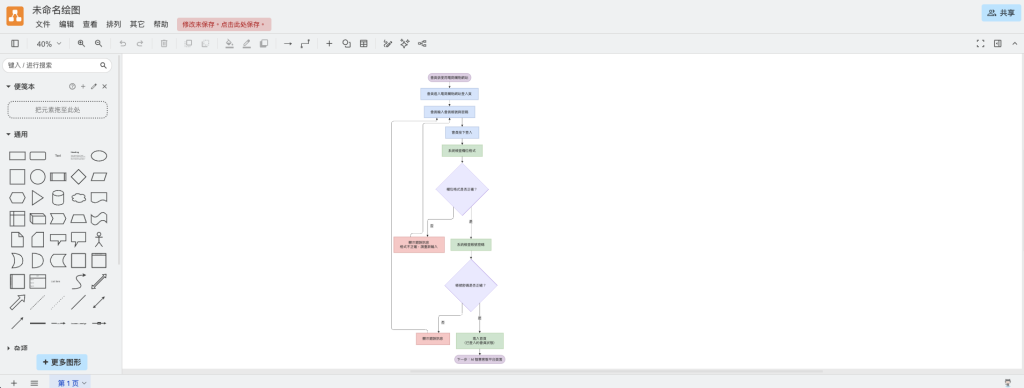Open the 第 1 页 page tab chevron

pos(84,383)
